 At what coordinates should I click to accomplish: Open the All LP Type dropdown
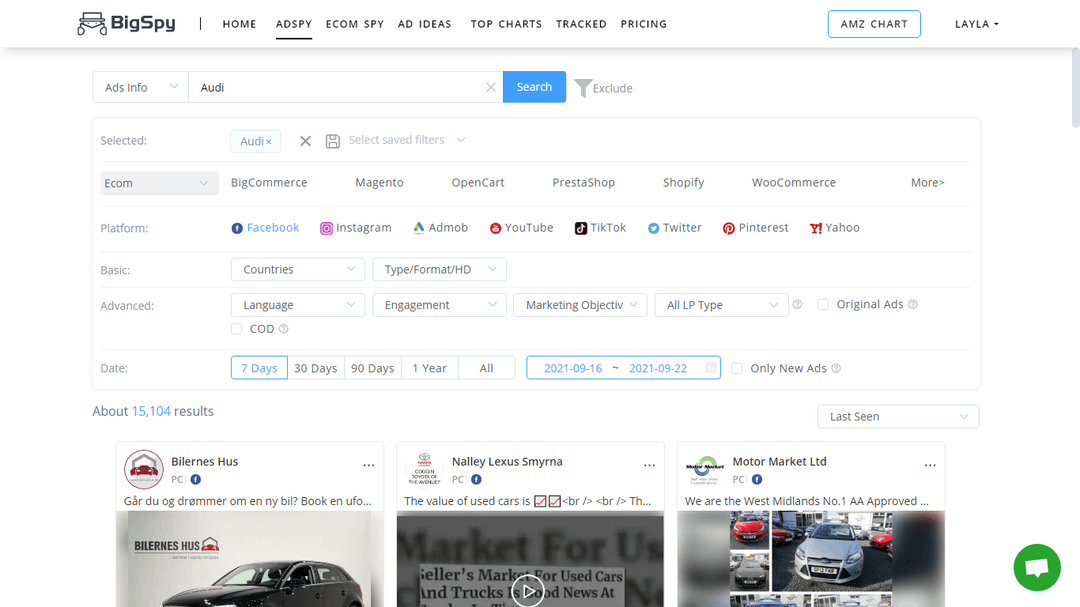(721, 305)
